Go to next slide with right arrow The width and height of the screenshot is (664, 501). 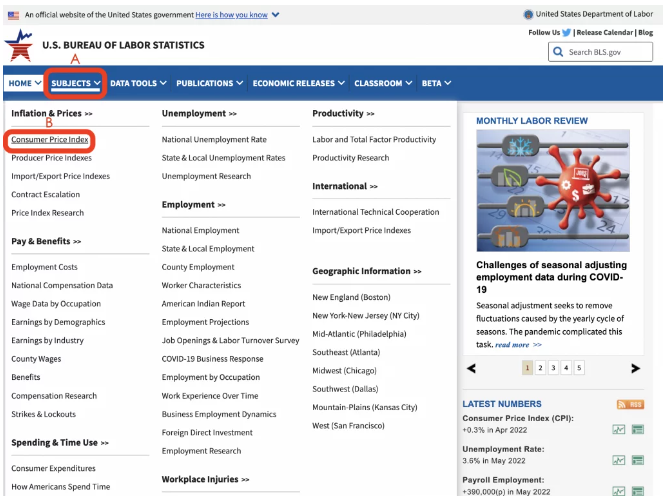(x=635, y=368)
